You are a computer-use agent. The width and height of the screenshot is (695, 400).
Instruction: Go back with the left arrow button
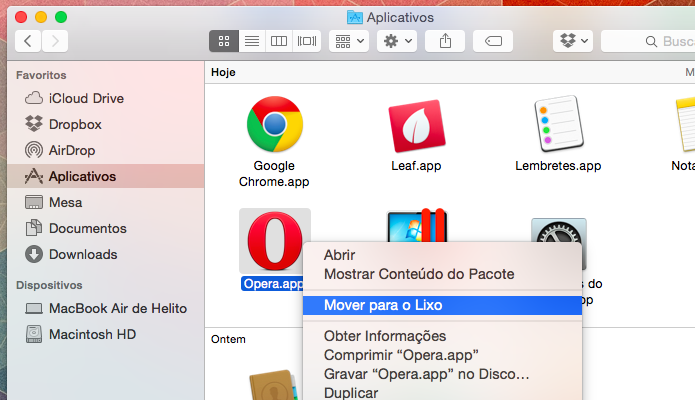tap(28, 41)
